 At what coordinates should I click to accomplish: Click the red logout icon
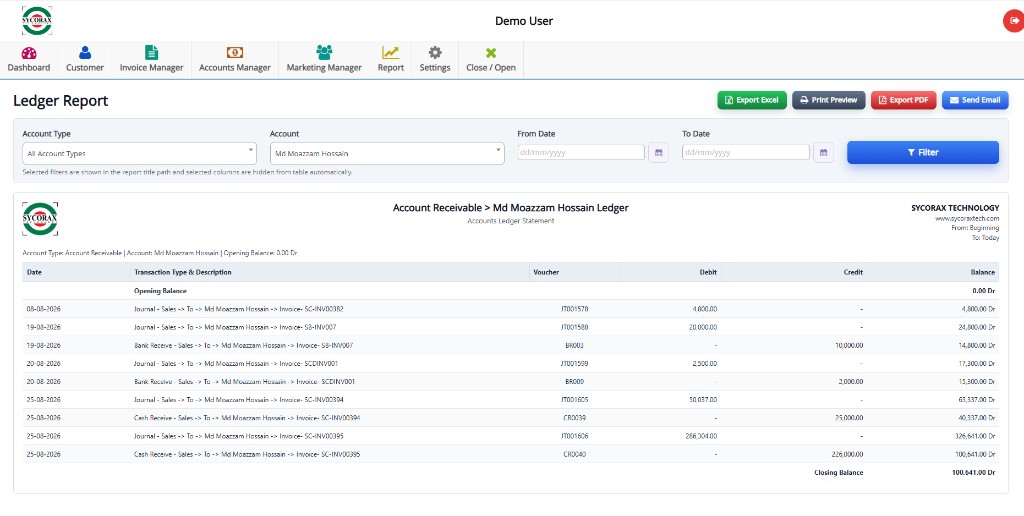coord(1014,21)
